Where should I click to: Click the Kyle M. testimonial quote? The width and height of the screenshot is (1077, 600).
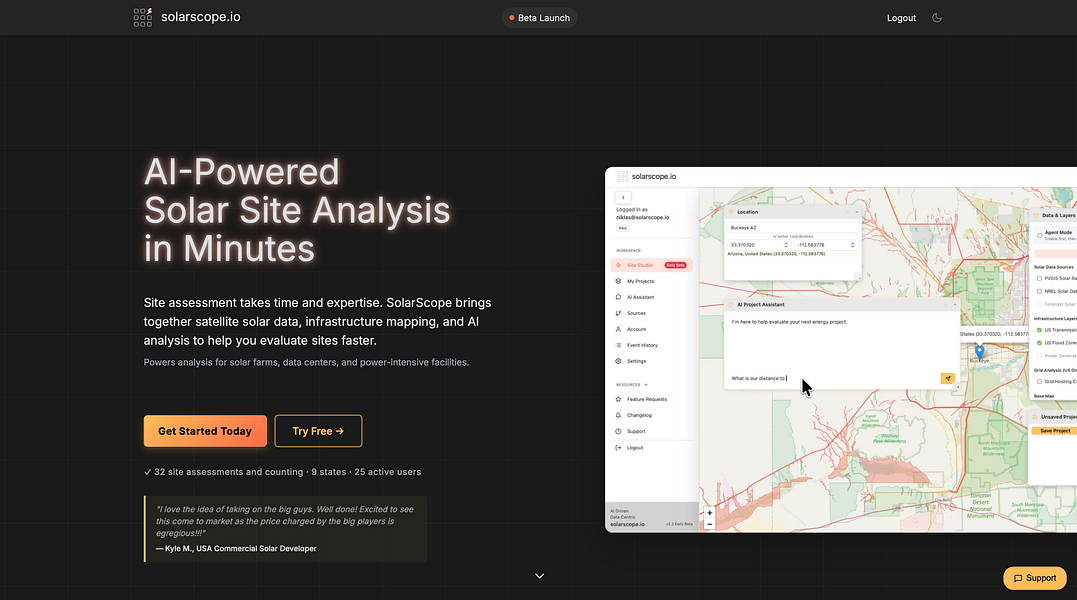[285, 529]
